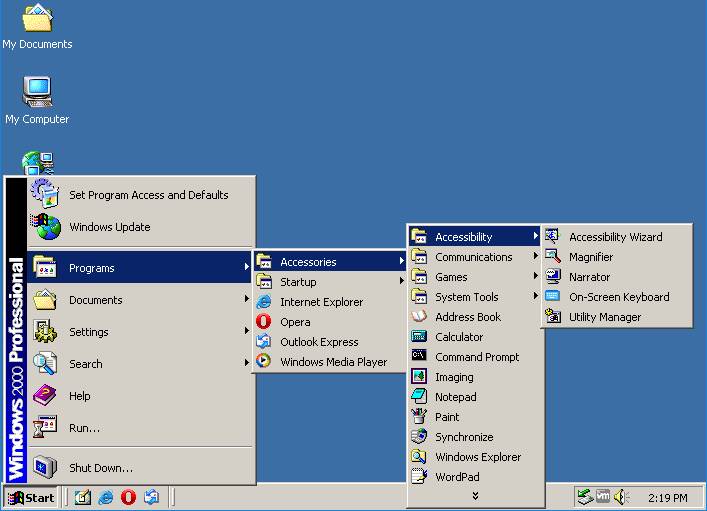The image size is (707, 511).
Task: Click the Utility Manager icon
Action: (x=553, y=316)
